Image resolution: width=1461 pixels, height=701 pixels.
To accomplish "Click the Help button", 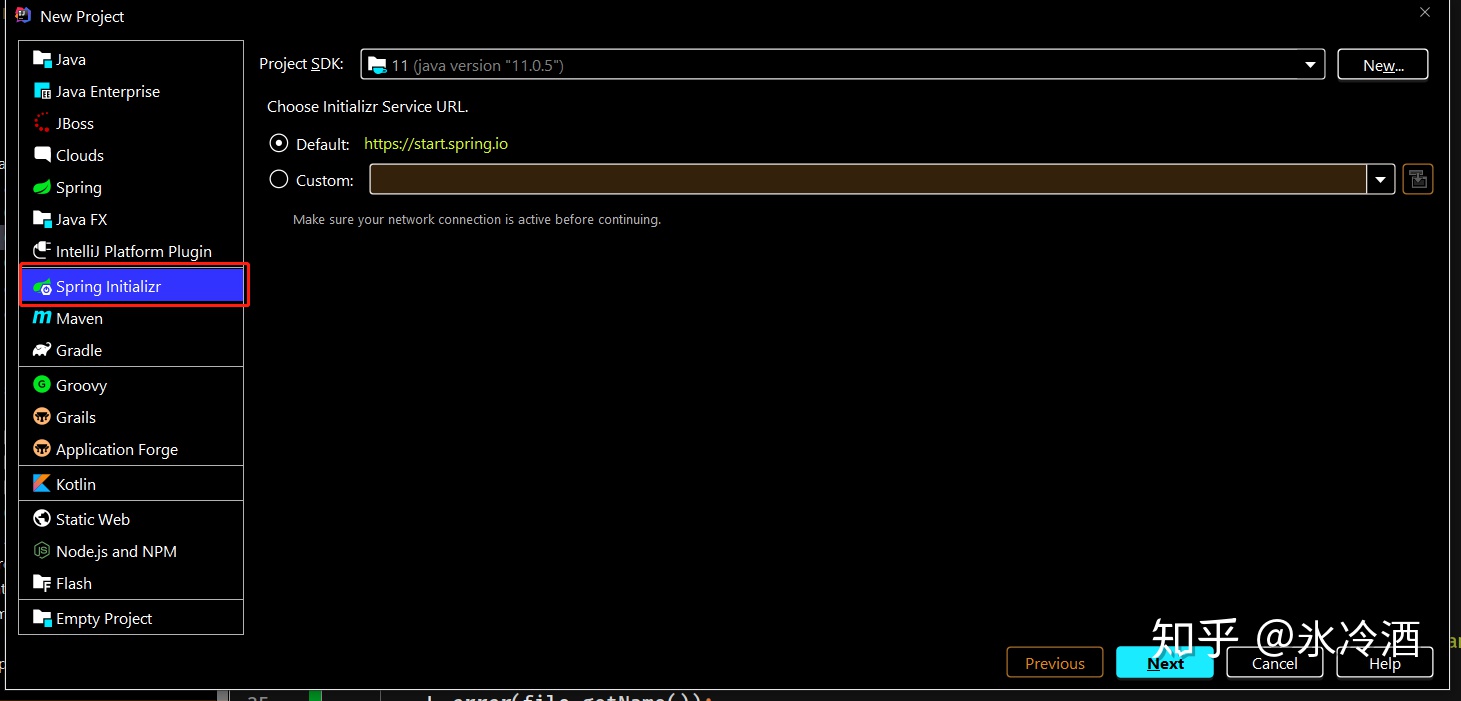I will coord(1385,663).
